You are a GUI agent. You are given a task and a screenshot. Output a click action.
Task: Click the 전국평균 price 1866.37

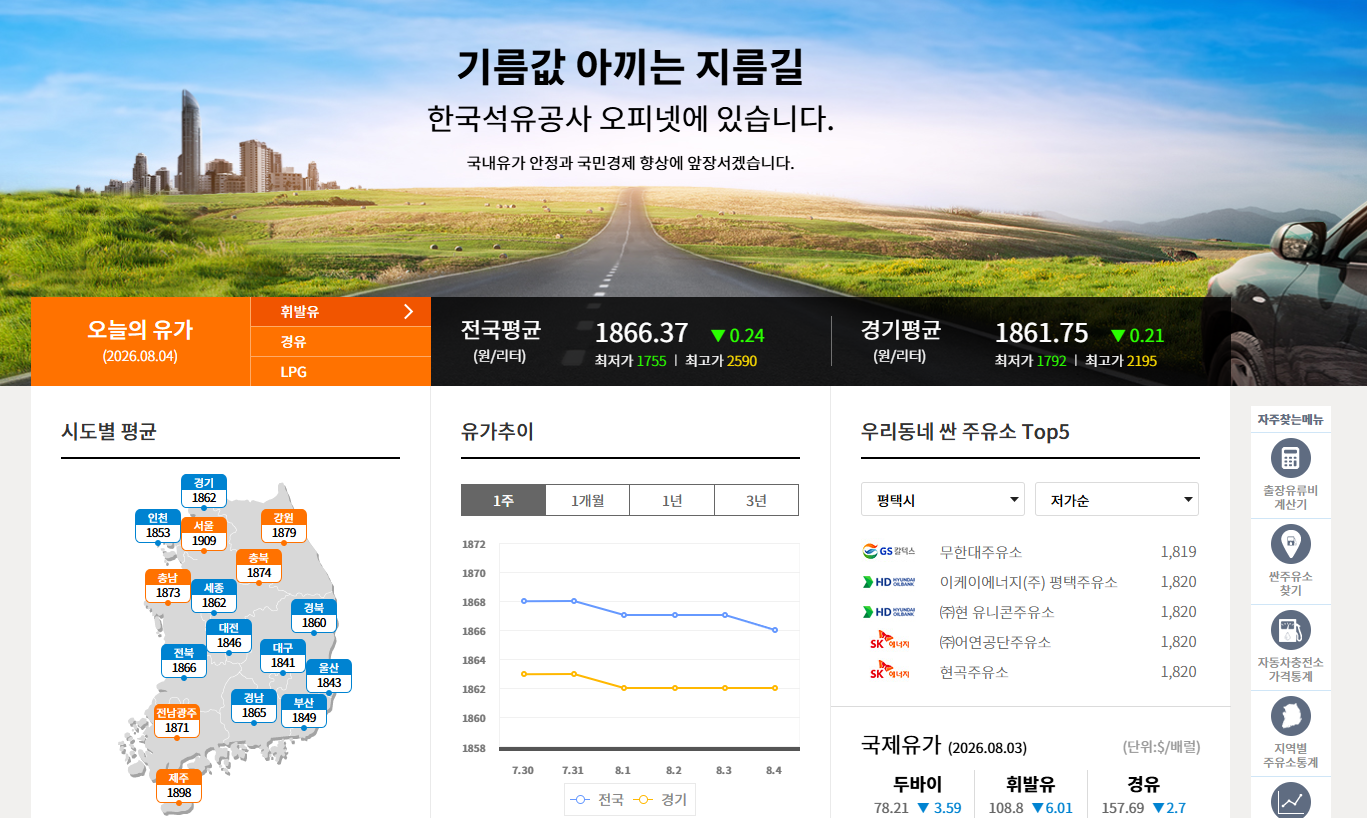641,333
